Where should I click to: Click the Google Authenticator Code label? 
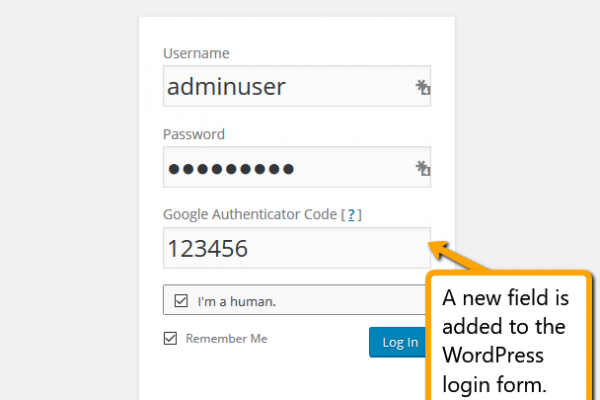[250, 215]
